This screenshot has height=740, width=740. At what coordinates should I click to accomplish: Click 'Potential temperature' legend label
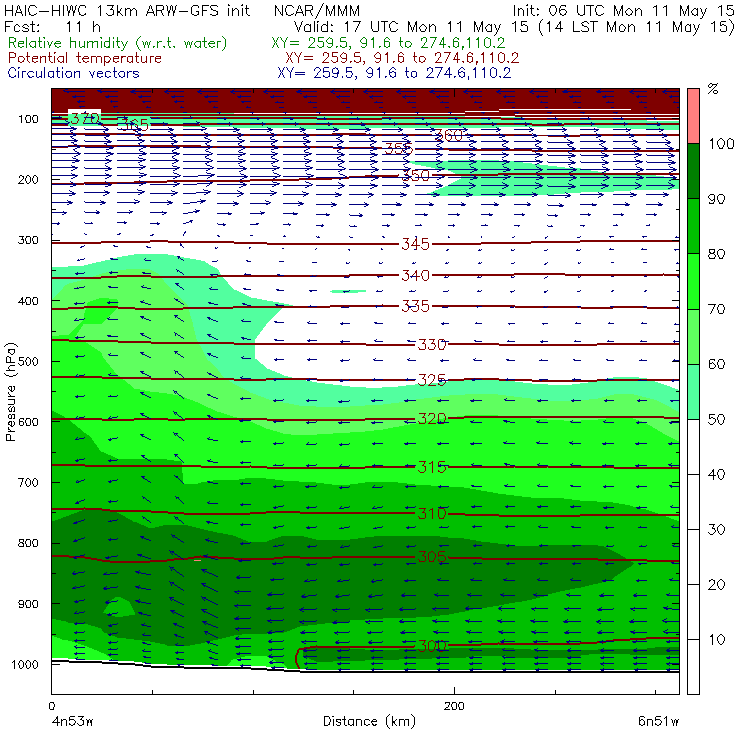[84, 58]
